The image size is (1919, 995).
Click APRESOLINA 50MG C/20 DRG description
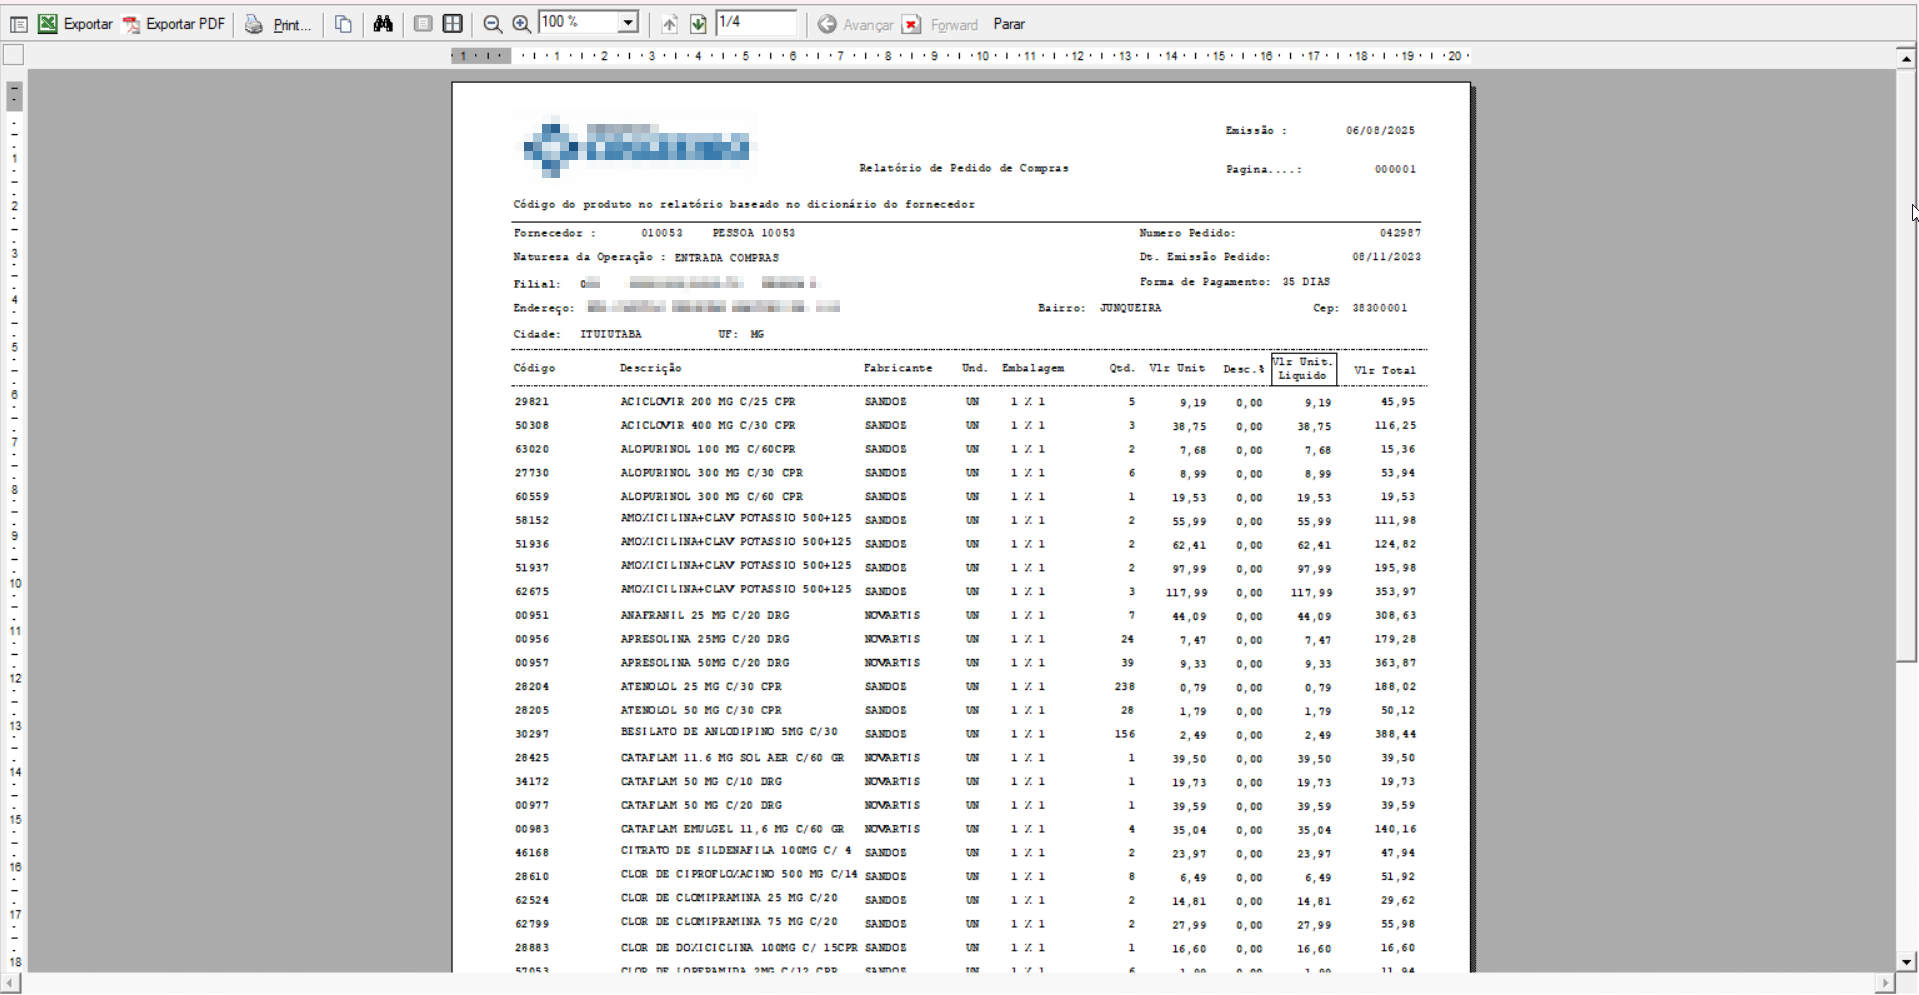(705, 663)
